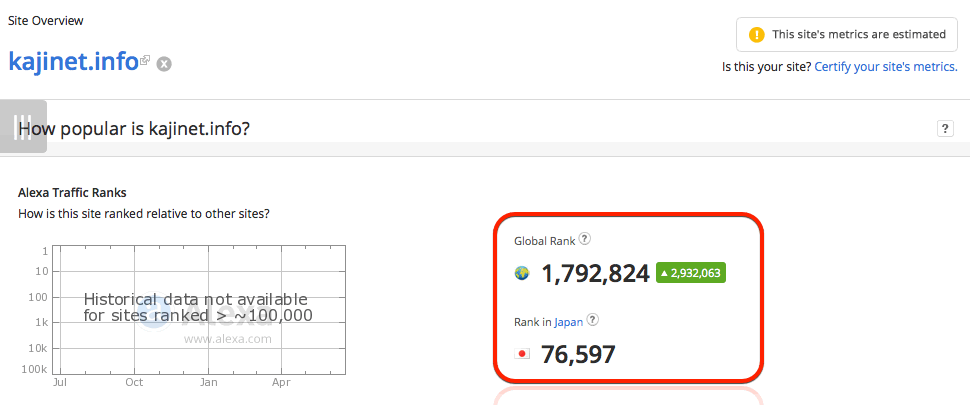Open the Japan country link

pyautogui.click(x=568, y=321)
